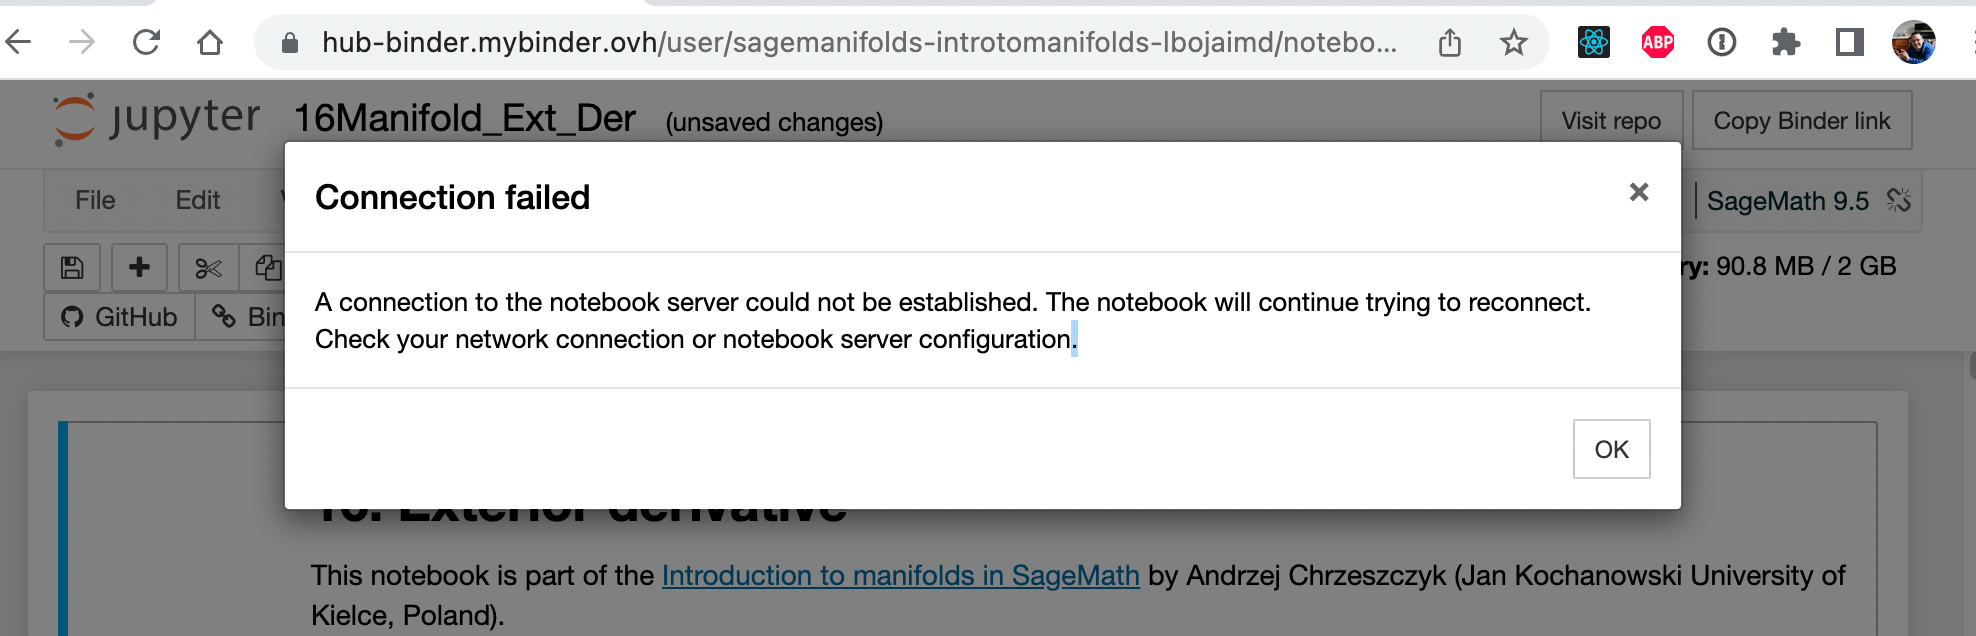Screen dimensions: 1976x636
Task: Open the Adblock Plus extension
Action: [x=1657, y=42]
